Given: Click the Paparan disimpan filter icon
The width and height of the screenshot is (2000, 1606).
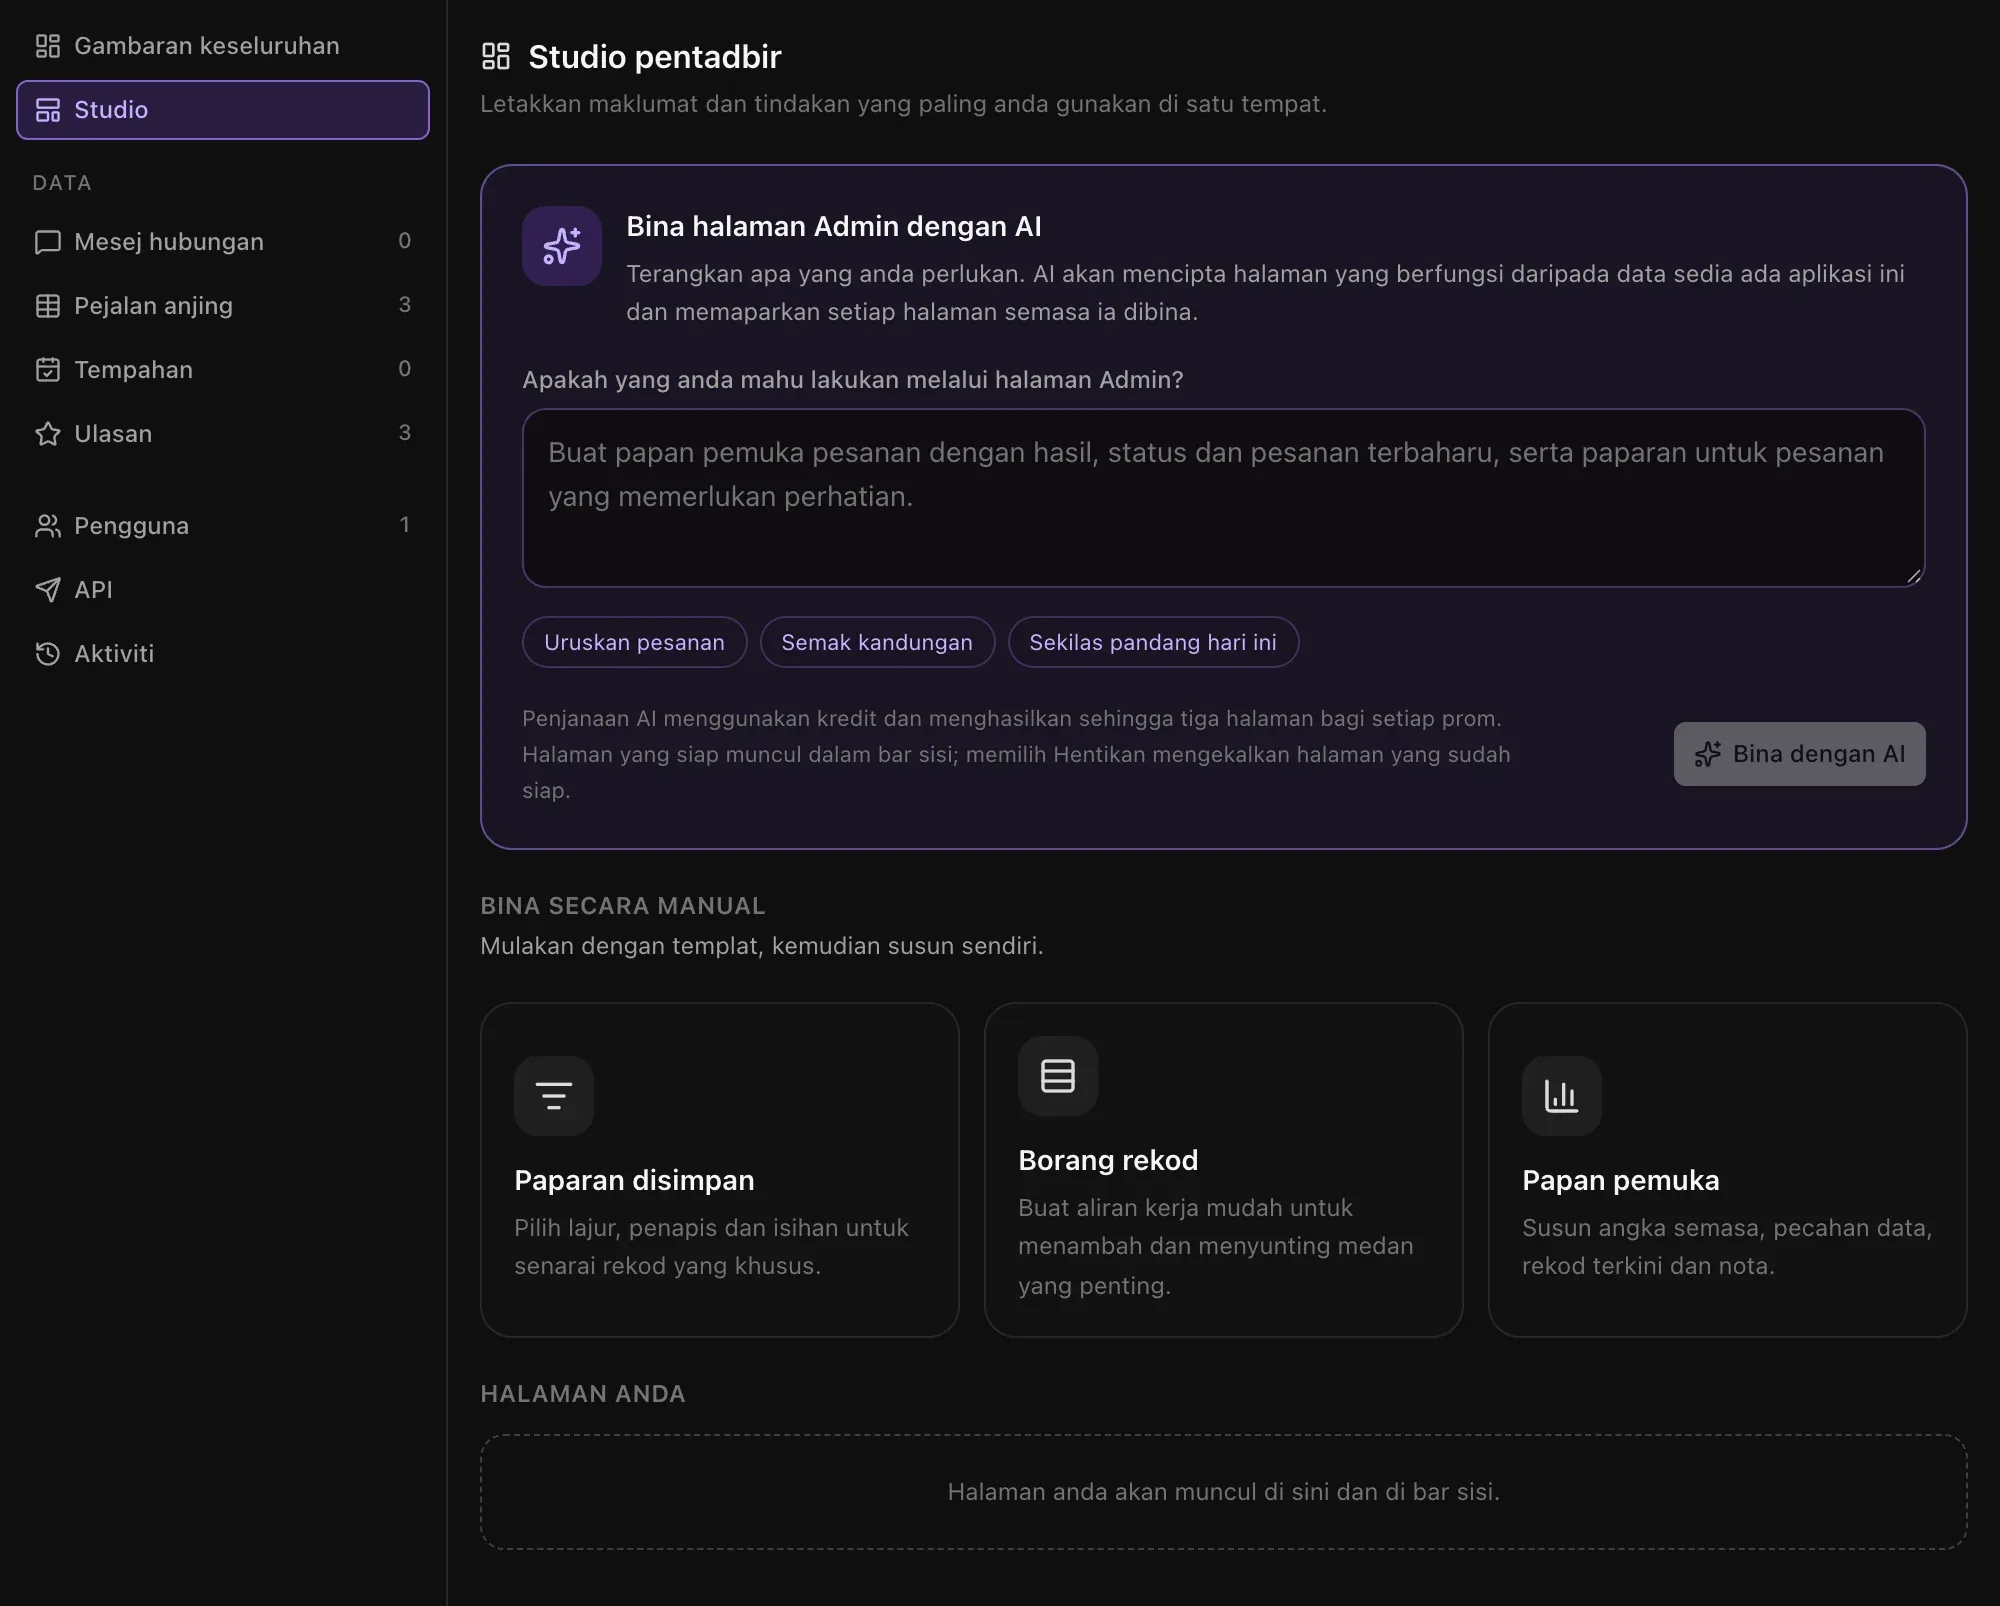Looking at the screenshot, I should point(554,1096).
